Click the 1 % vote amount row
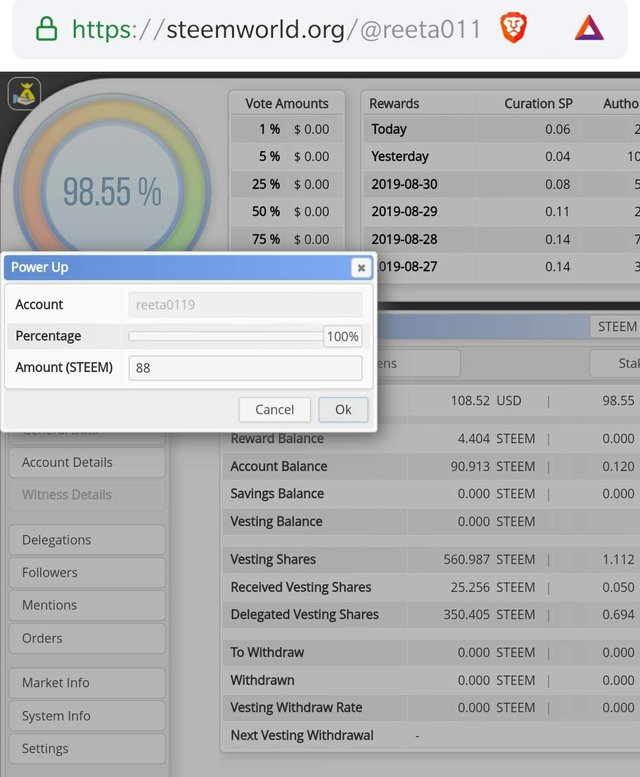 tap(287, 129)
